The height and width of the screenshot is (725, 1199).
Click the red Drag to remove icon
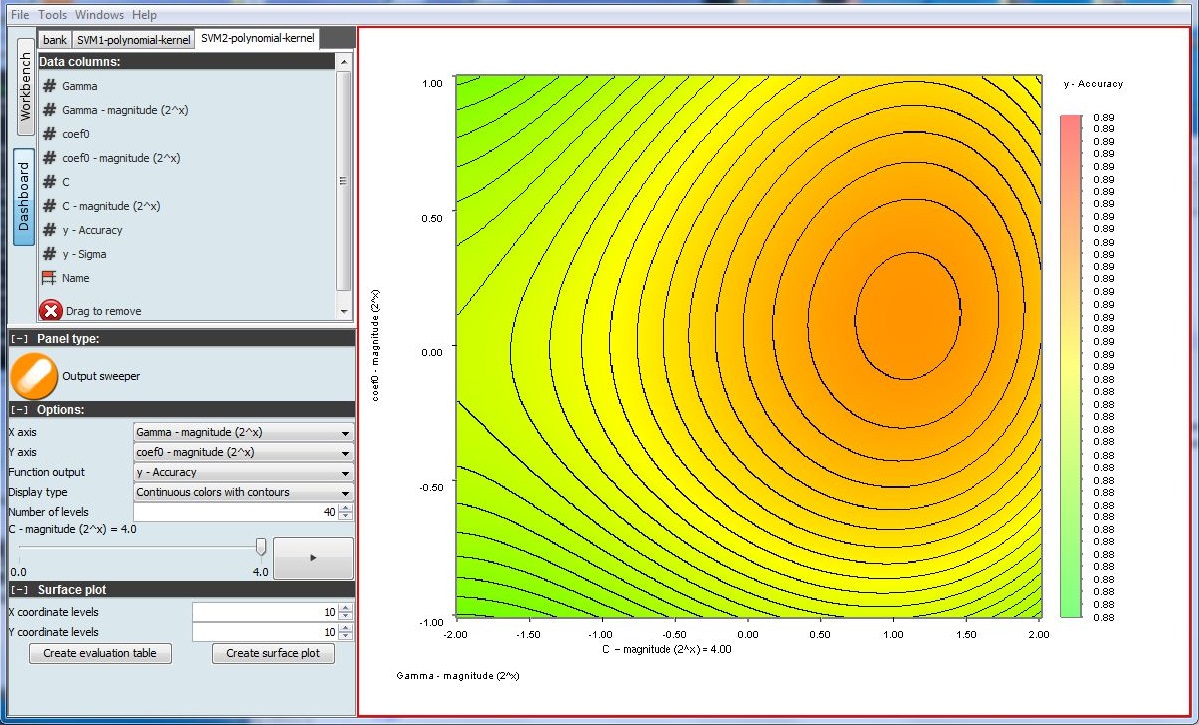click(x=50, y=311)
